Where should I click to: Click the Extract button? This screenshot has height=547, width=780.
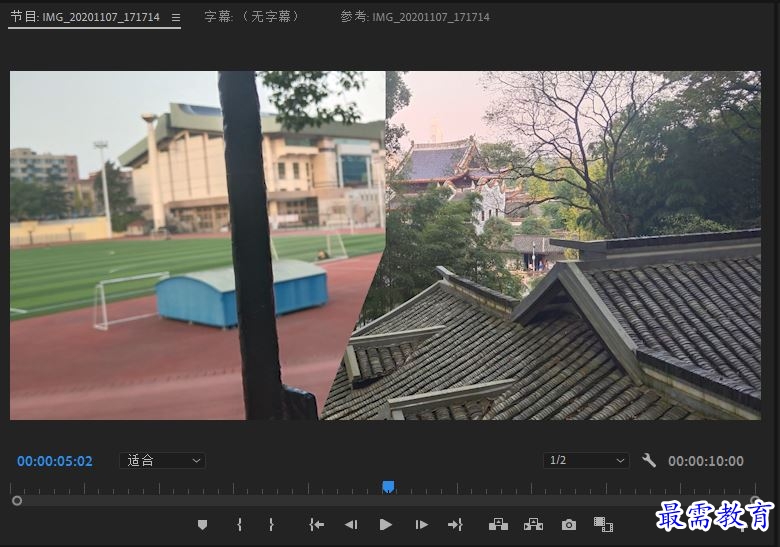pyautogui.click(x=534, y=525)
